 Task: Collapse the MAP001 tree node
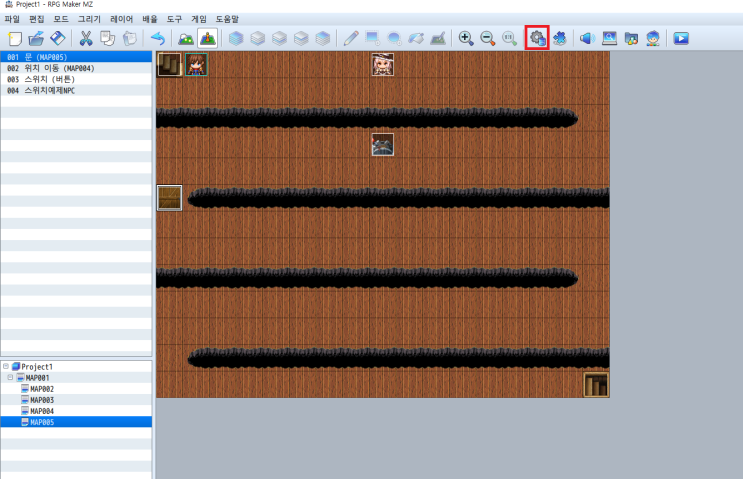coord(10,378)
